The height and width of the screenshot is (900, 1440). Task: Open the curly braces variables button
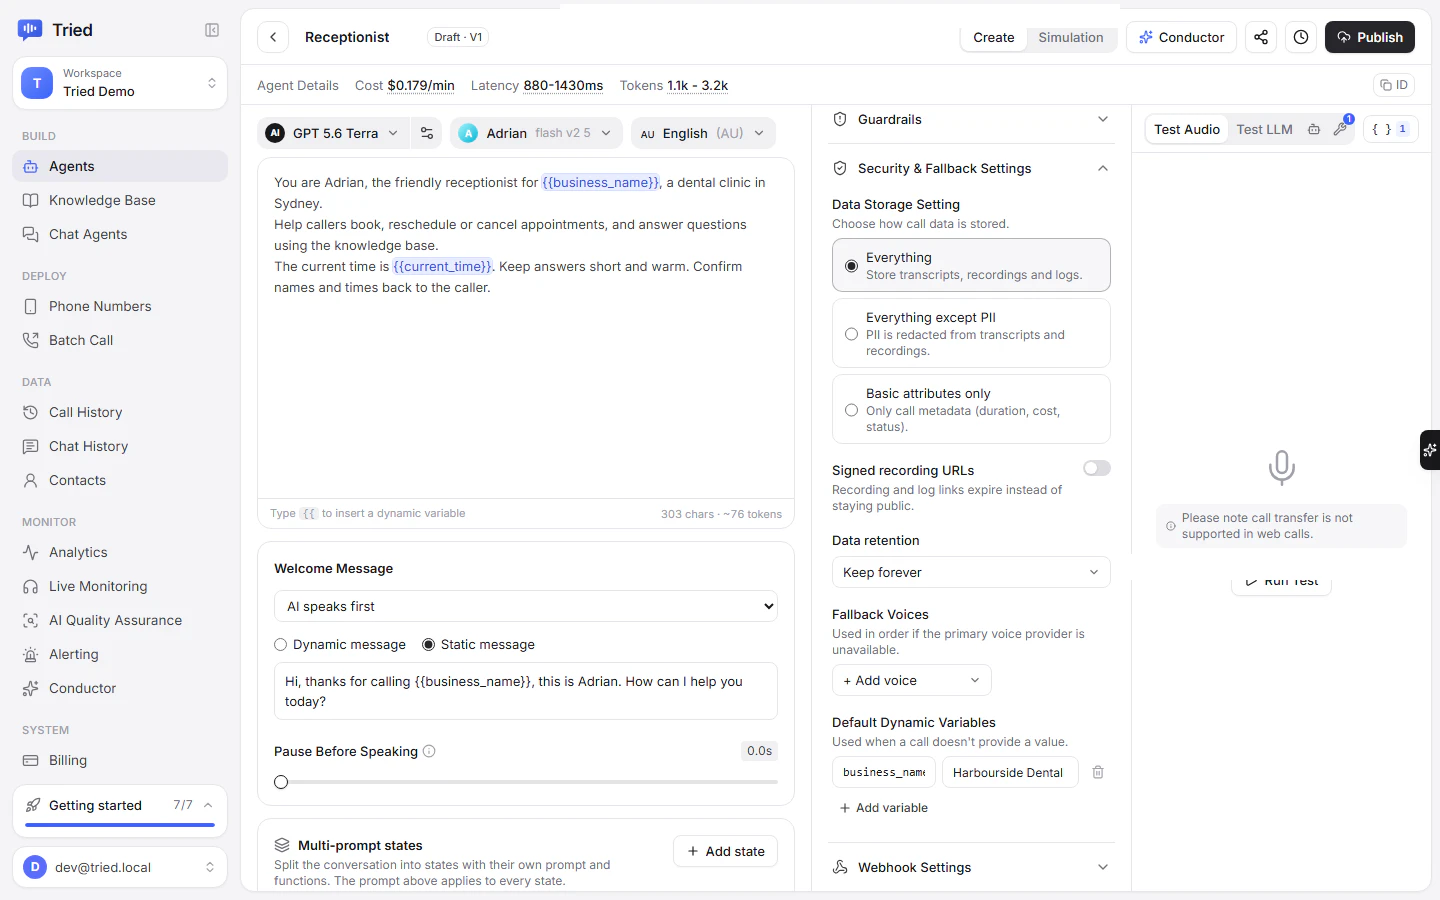pyautogui.click(x=1390, y=129)
